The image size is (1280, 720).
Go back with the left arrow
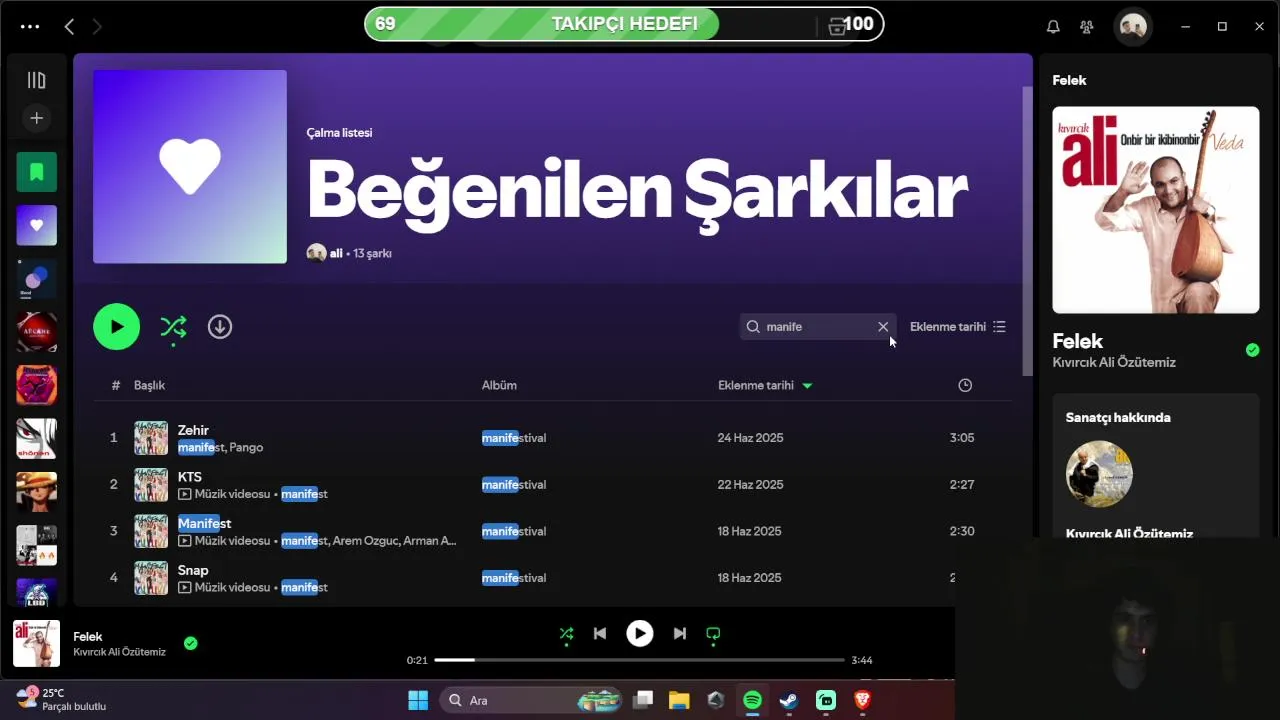click(x=69, y=27)
